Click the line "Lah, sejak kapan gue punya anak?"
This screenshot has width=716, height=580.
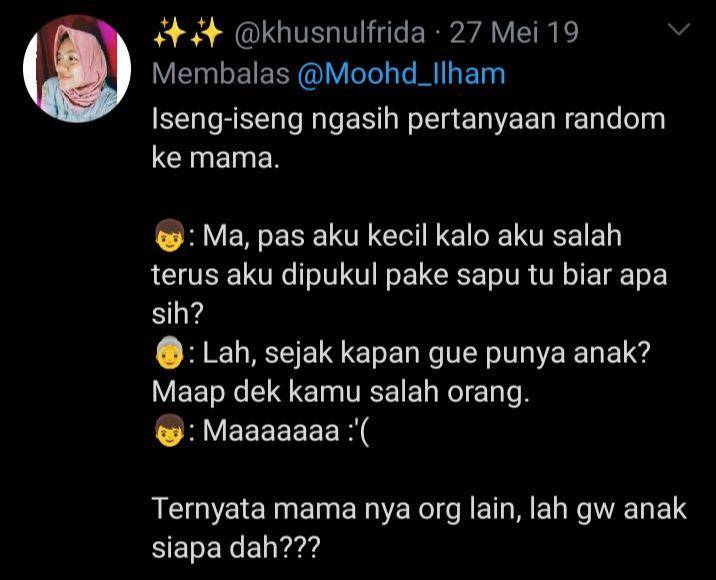(426, 353)
